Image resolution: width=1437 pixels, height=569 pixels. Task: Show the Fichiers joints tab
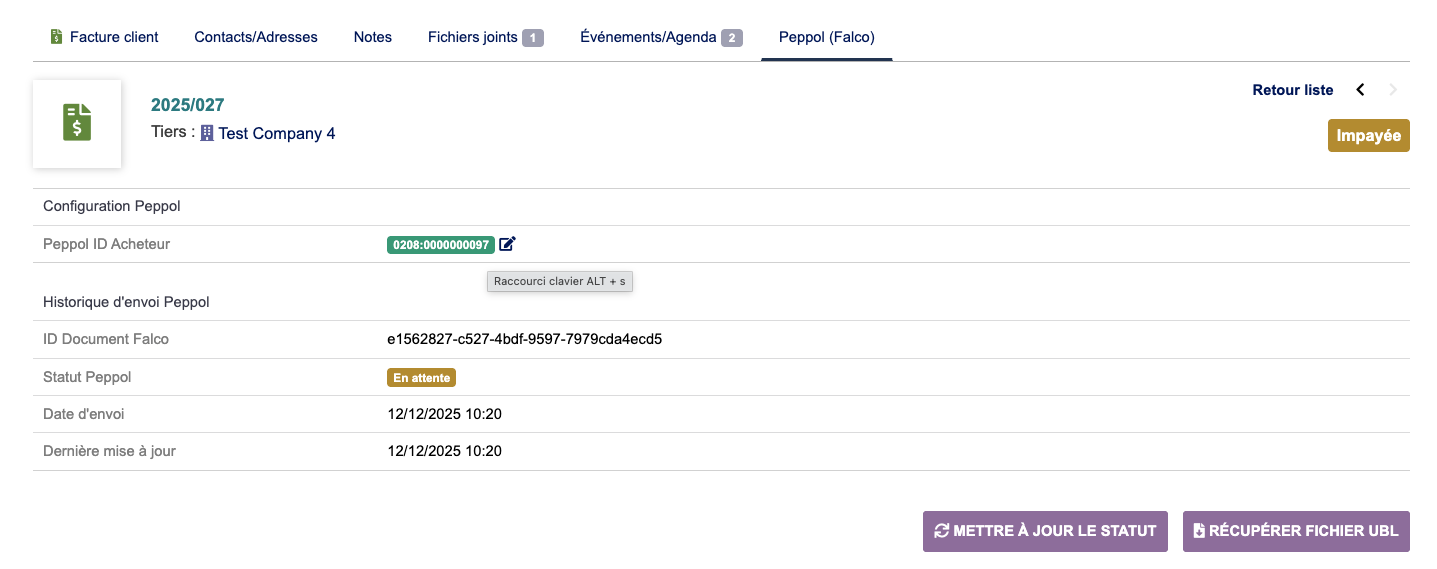pos(473,37)
